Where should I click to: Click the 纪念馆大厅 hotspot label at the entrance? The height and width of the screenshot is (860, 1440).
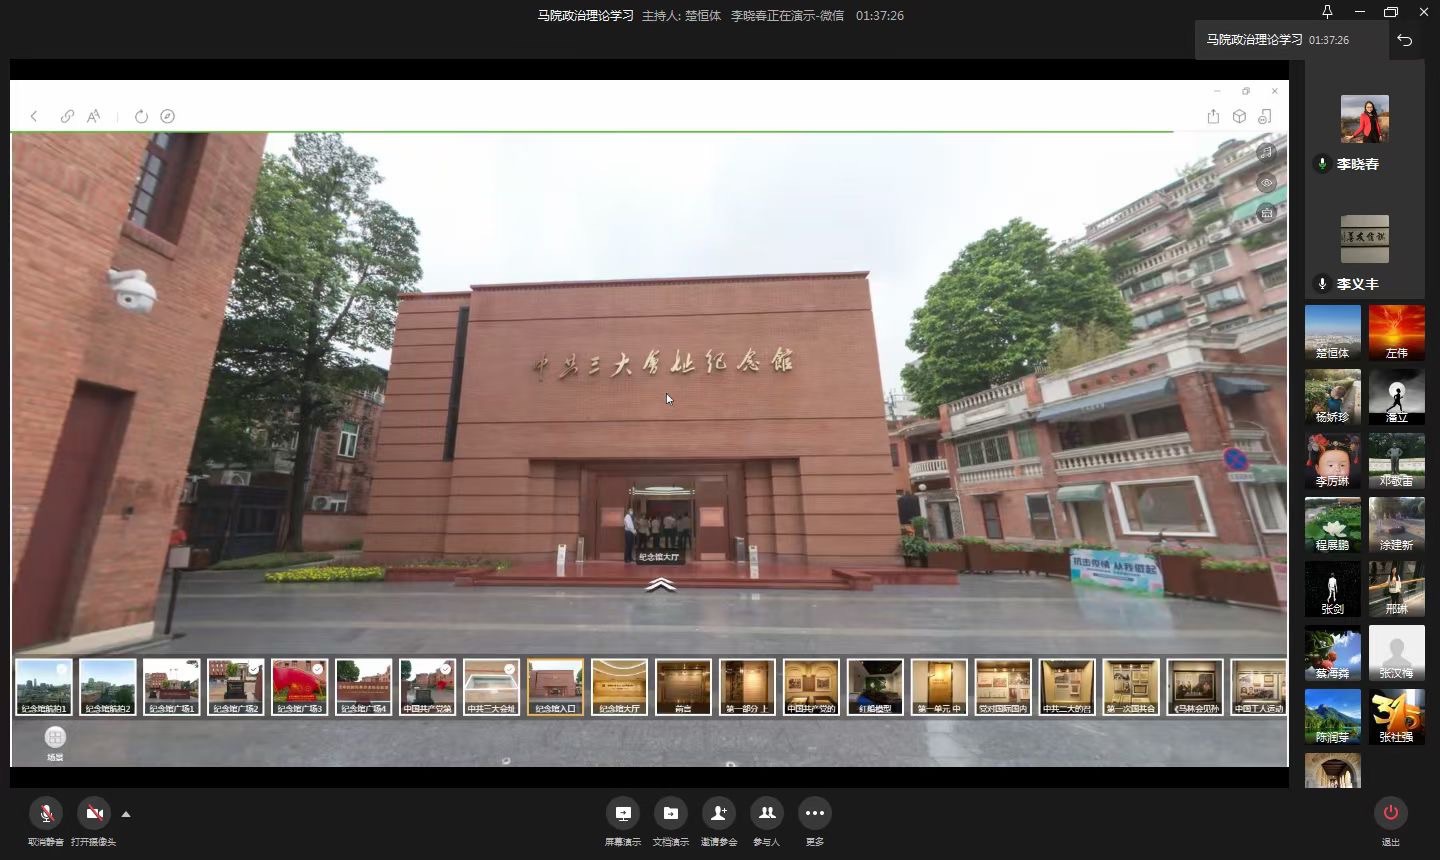coord(659,557)
